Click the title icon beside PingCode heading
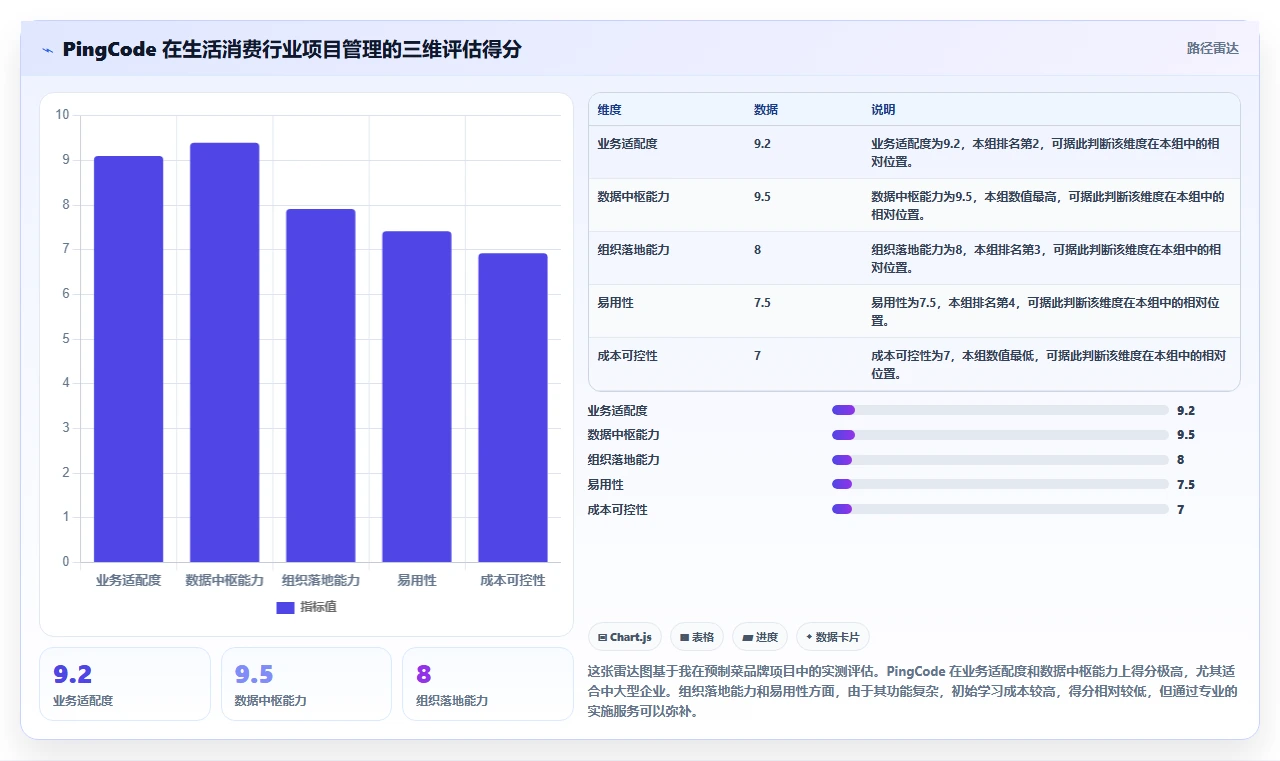This screenshot has height=761, width=1280. click(x=47, y=50)
